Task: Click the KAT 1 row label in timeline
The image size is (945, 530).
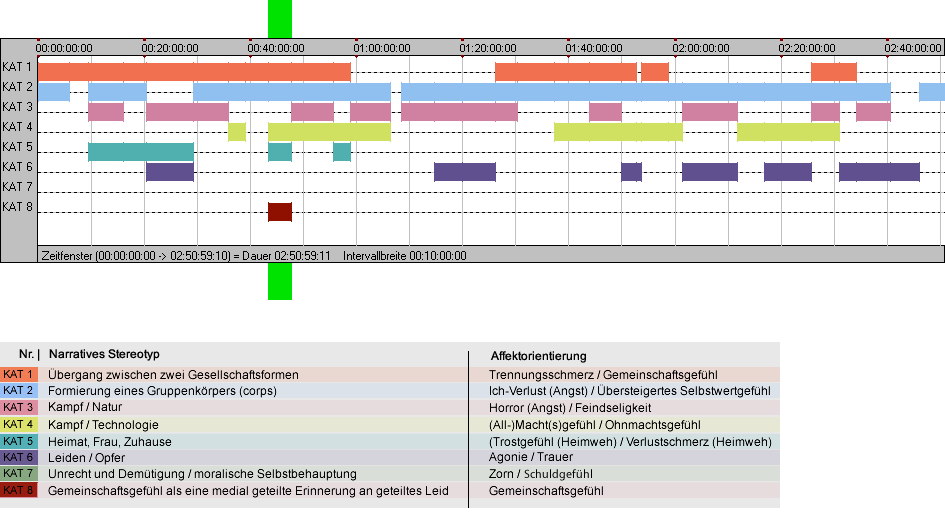Action: [17, 67]
